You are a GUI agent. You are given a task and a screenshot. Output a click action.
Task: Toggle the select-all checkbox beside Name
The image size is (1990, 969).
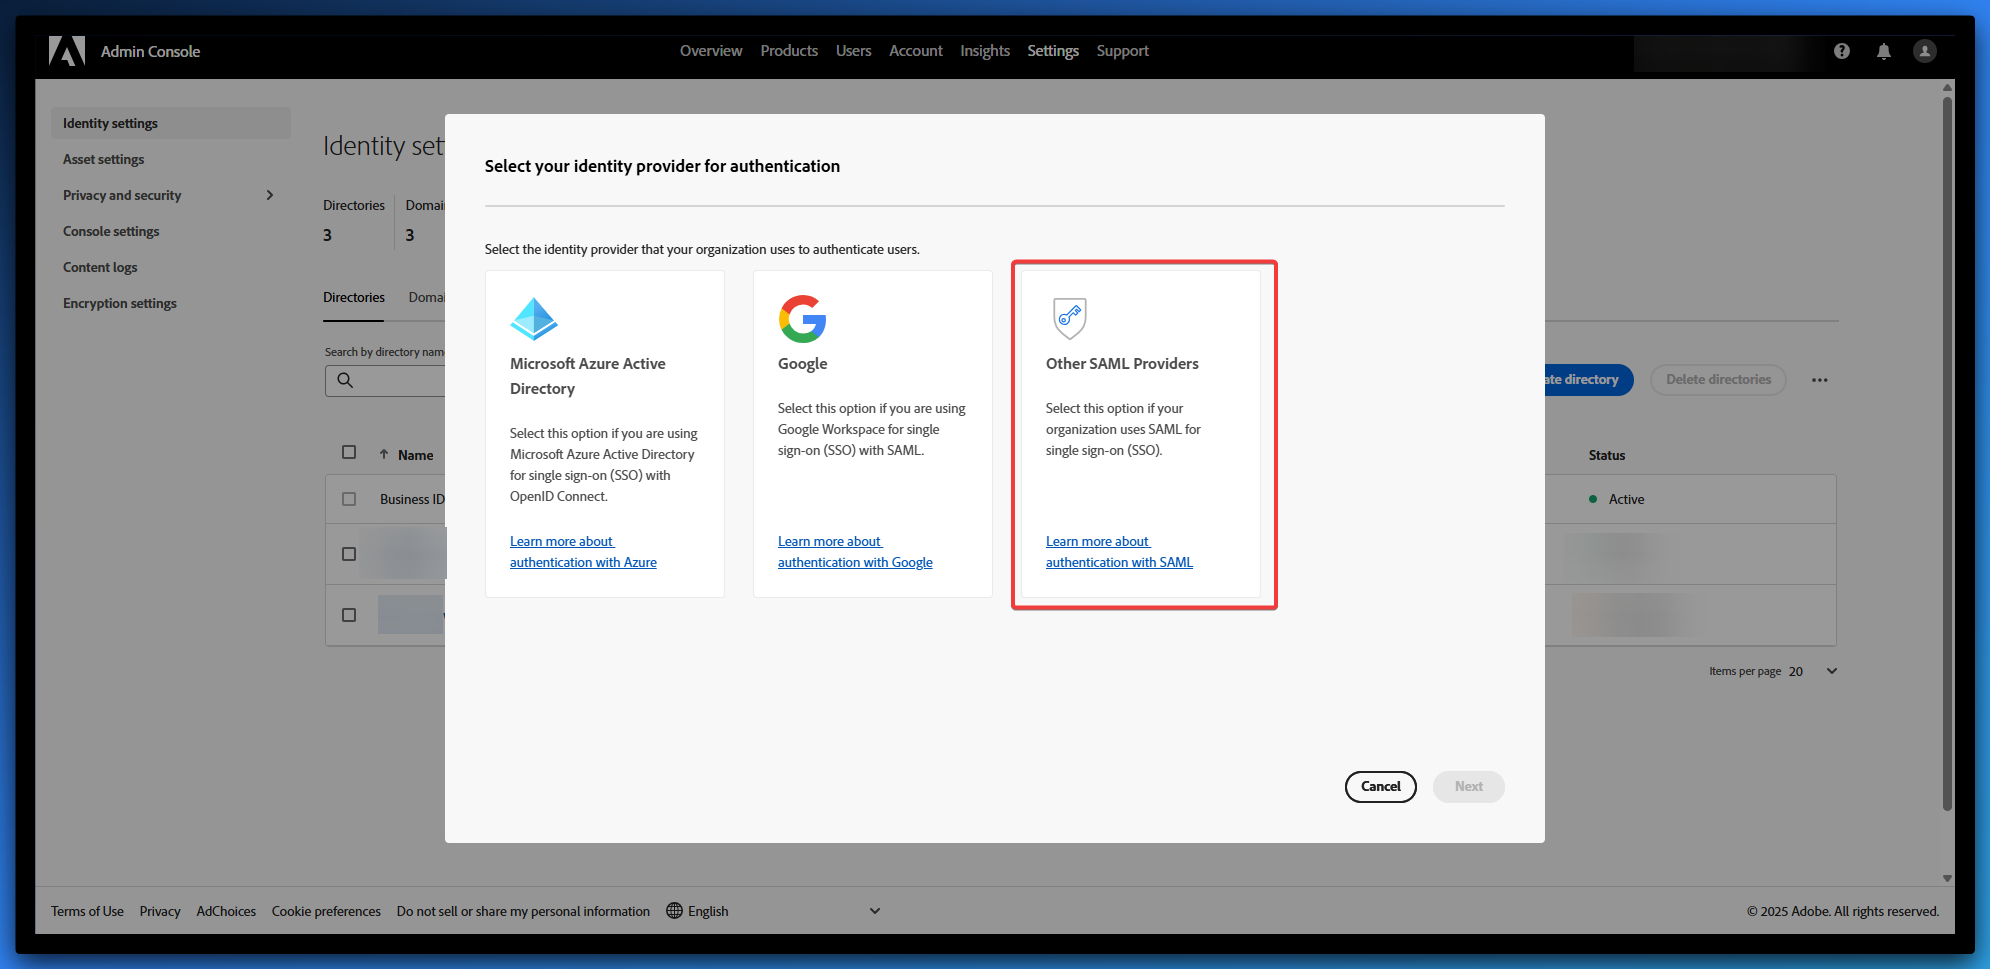click(x=349, y=453)
